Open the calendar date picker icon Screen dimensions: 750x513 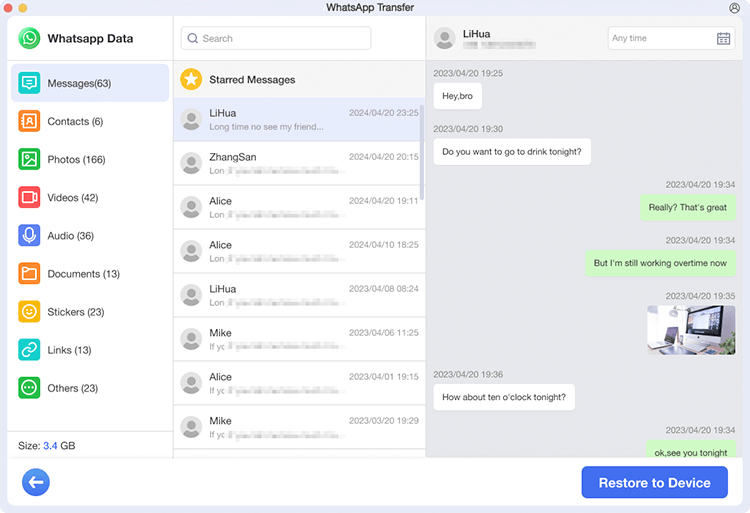(723, 38)
